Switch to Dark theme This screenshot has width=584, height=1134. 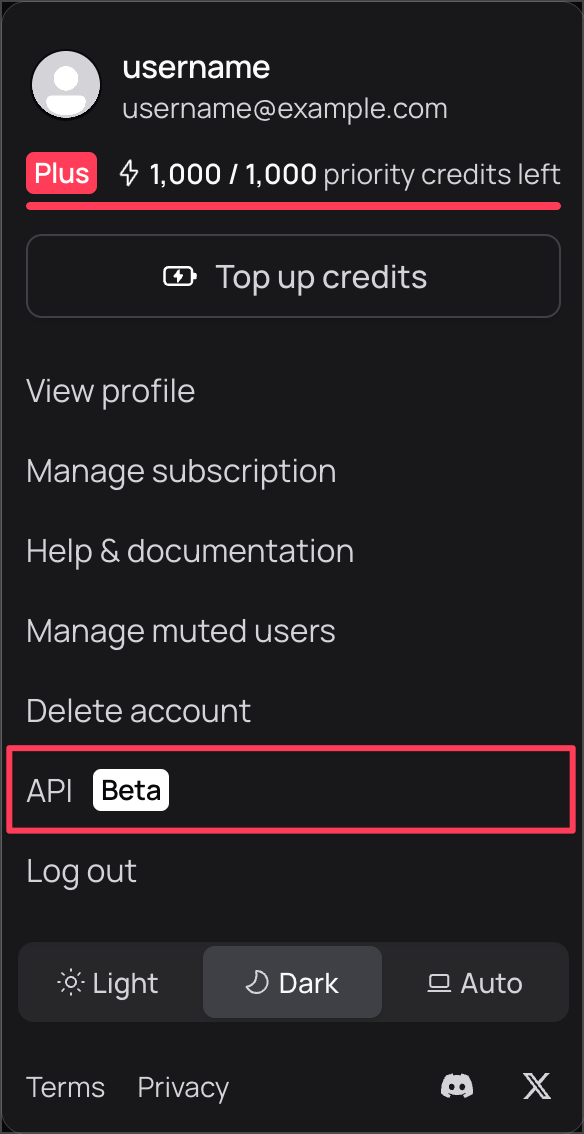[292, 982]
